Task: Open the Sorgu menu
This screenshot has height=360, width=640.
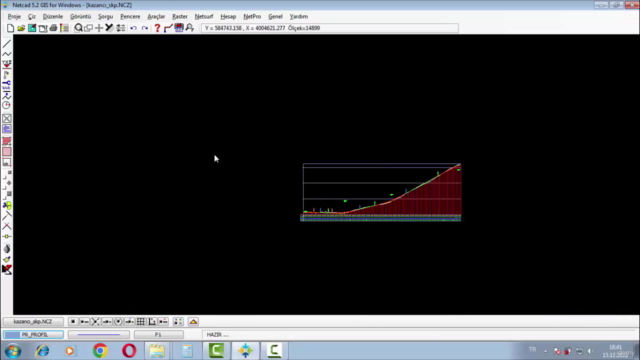Action: pyautogui.click(x=105, y=16)
